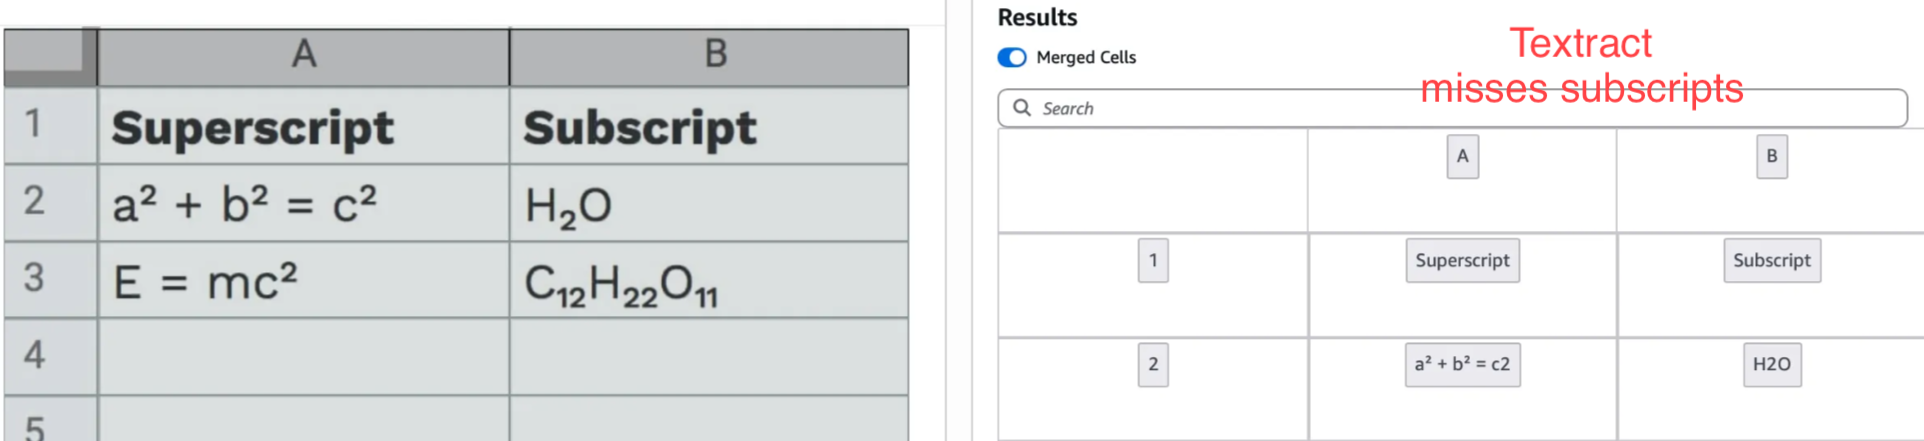The width and height of the screenshot is (1924, 441).
Task: Click the 'a² + b² = c2' result tag
Action: [x=1462, y=365]
